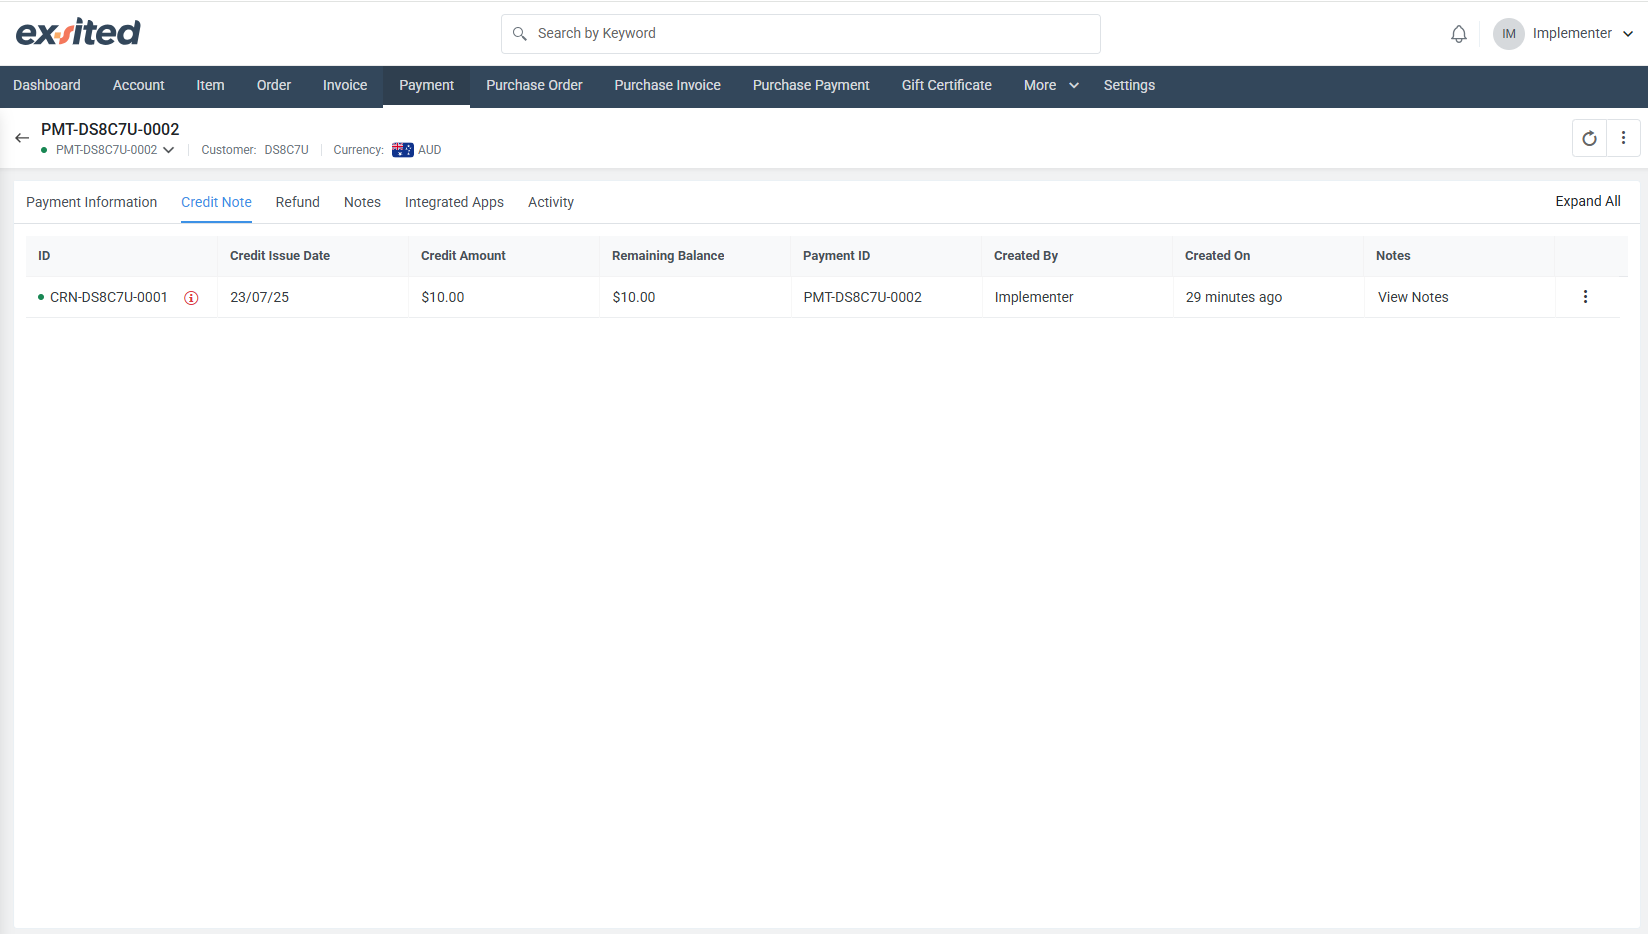Click the Exsited logo

tap(78, 33)
